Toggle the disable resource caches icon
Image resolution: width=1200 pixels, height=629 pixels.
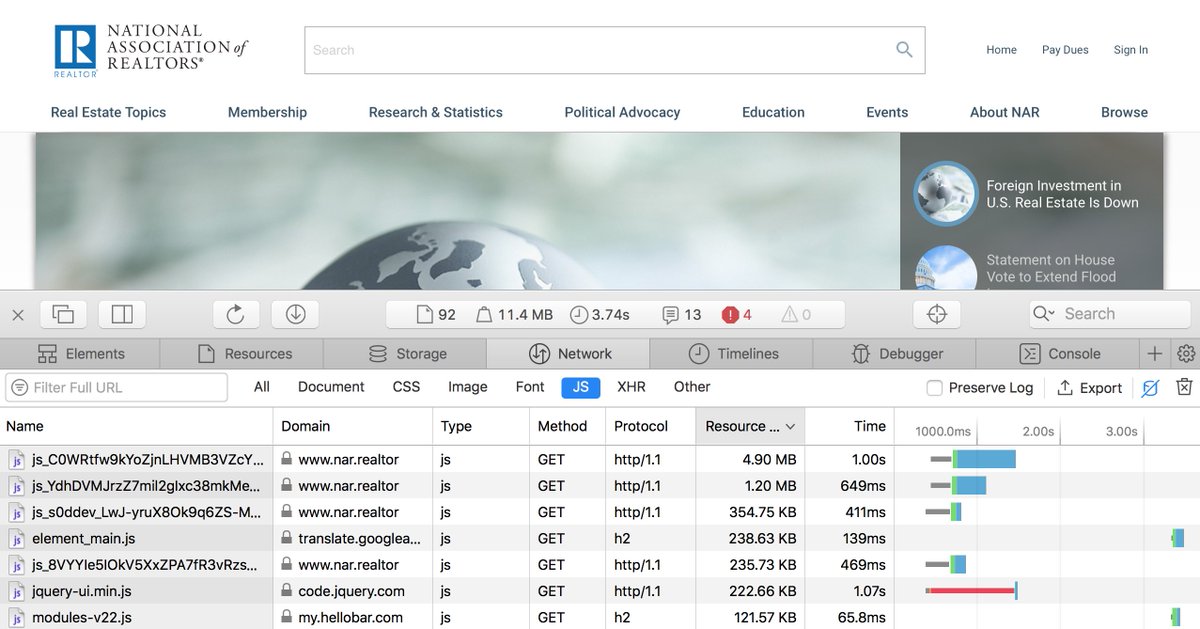coord(1150,388)
